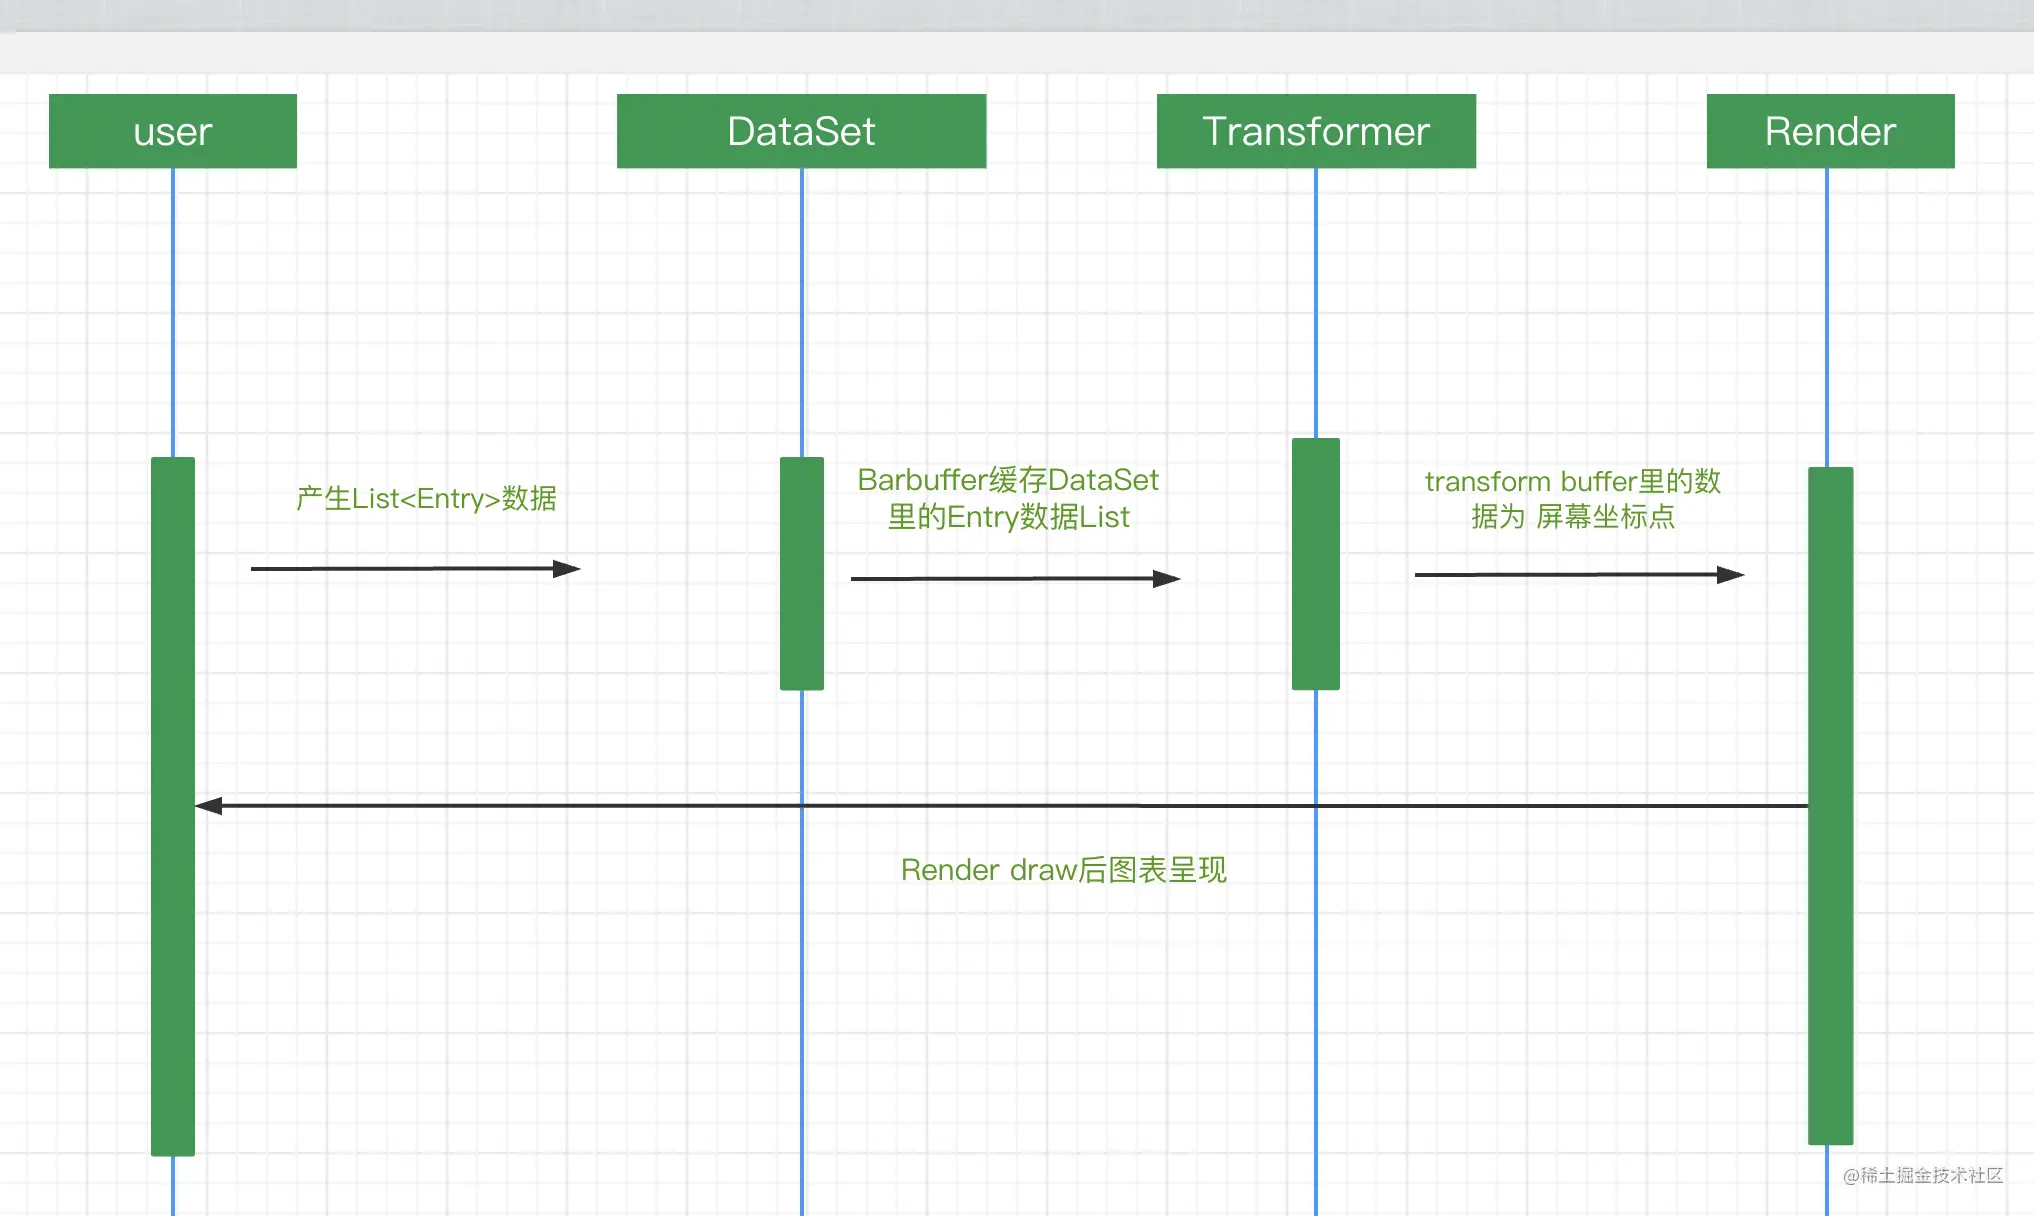Click the label '产生List<Entry>数据'
Viewport: 2034px width, 1216px height.
426,498
